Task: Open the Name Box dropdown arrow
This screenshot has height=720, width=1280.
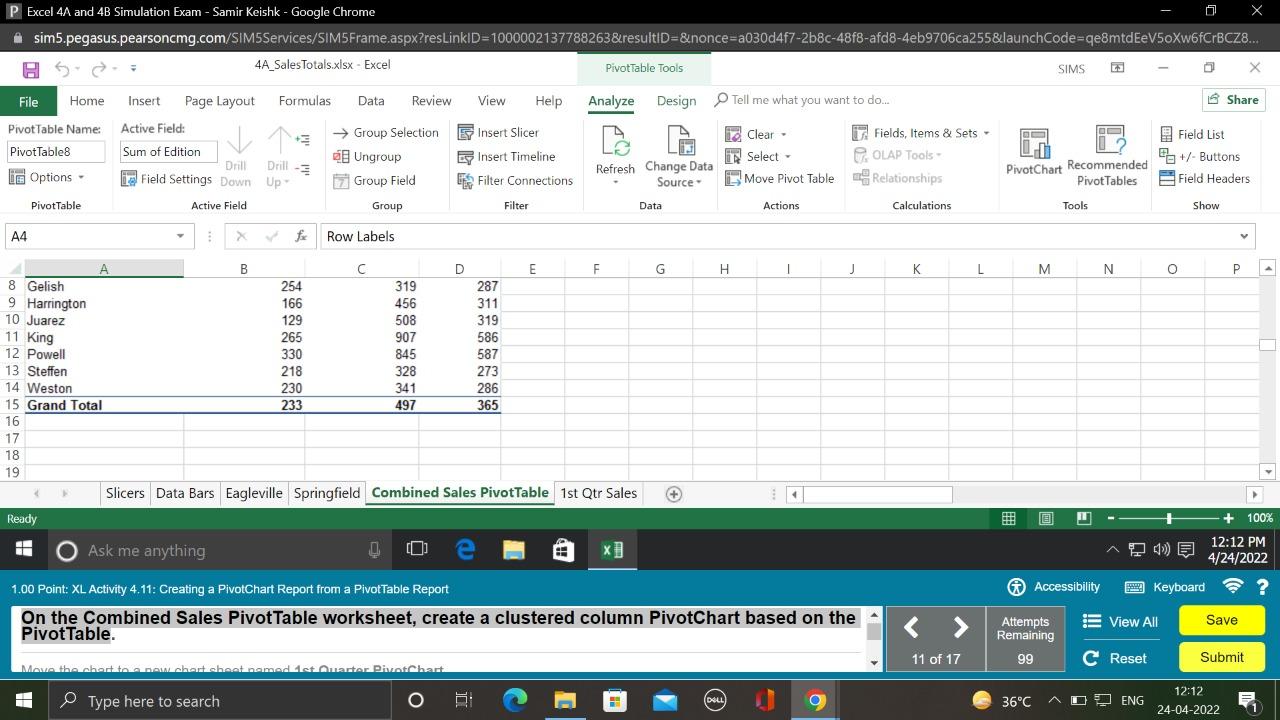Action: (180, 236)
